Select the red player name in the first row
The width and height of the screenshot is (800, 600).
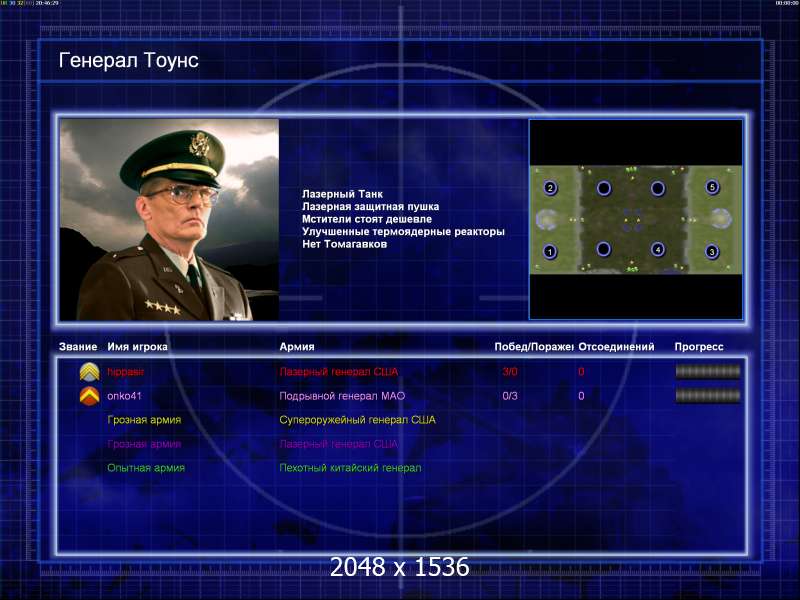coord(126,372)
